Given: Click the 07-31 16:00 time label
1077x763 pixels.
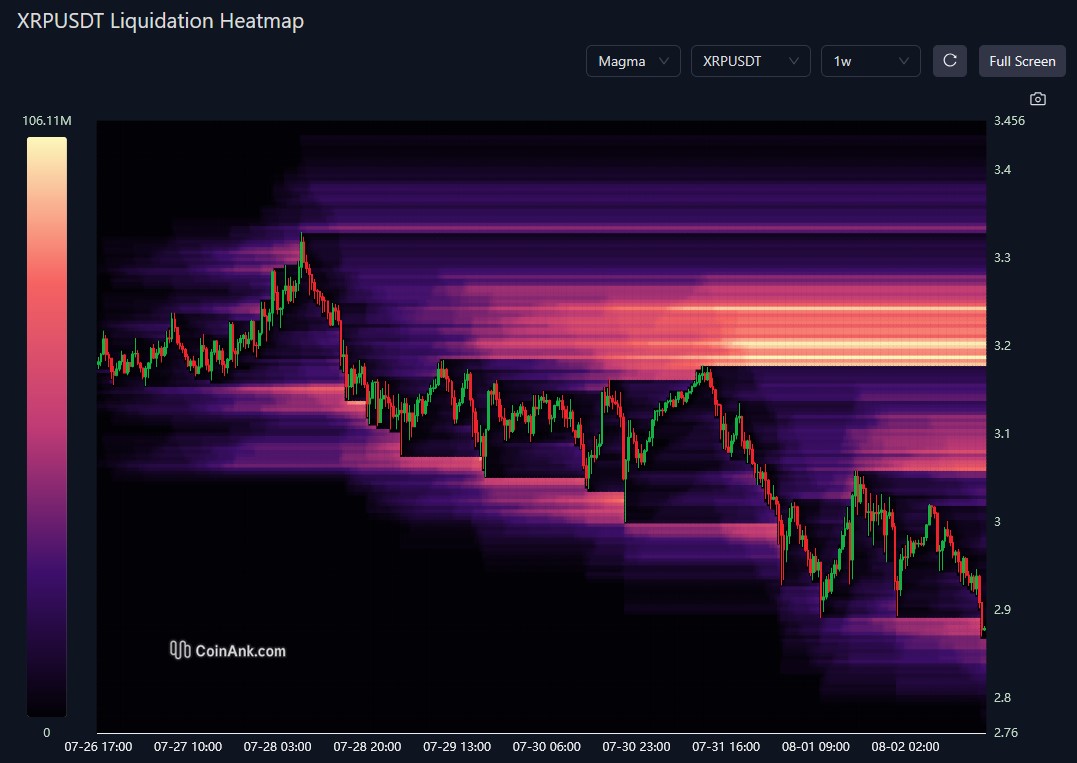Looking at the screenshot, I should tap(726, 747).
